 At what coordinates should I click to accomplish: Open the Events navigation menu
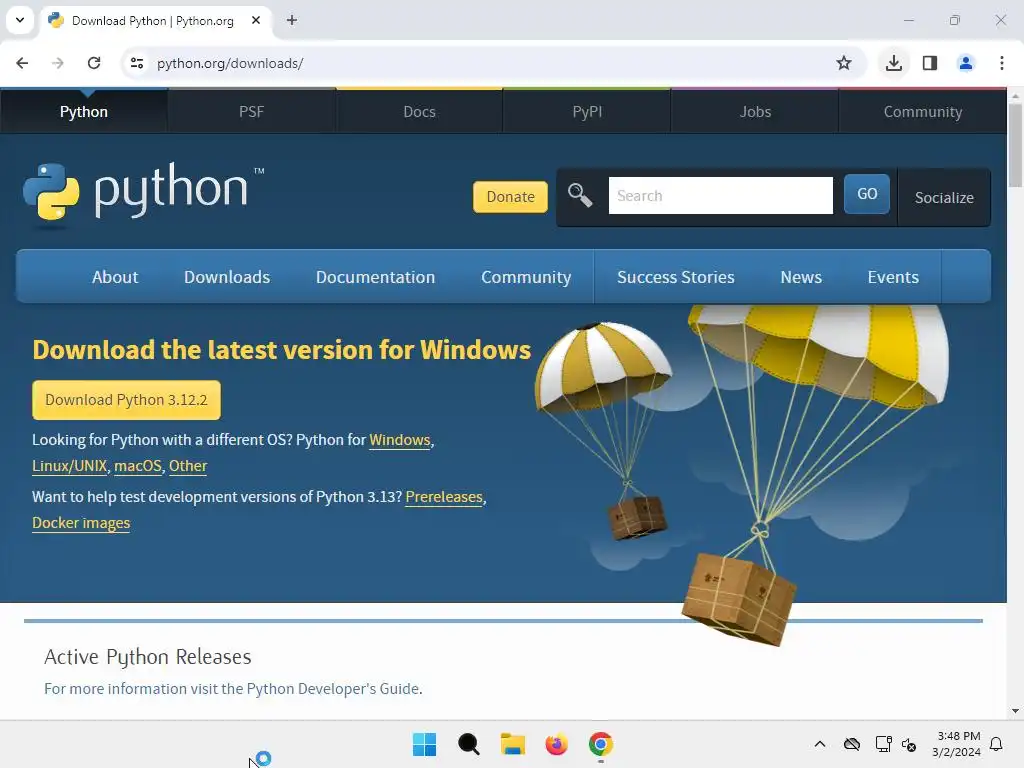pos(893,277)
